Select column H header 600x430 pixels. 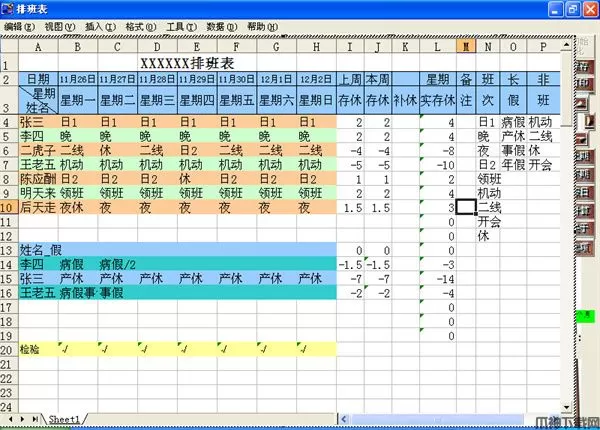click(x=316, y=47)
